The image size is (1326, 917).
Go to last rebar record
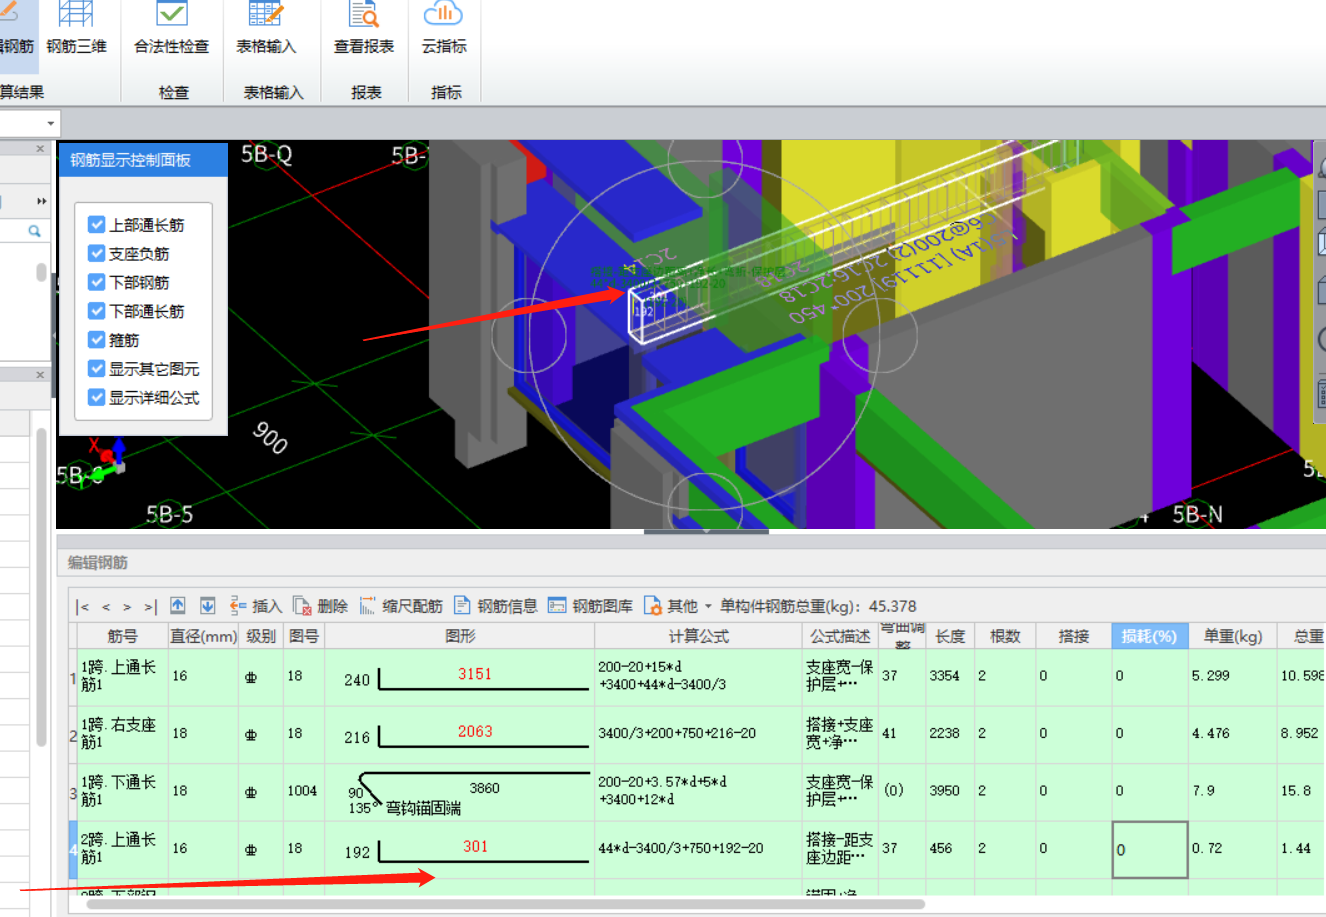(150, 606)
